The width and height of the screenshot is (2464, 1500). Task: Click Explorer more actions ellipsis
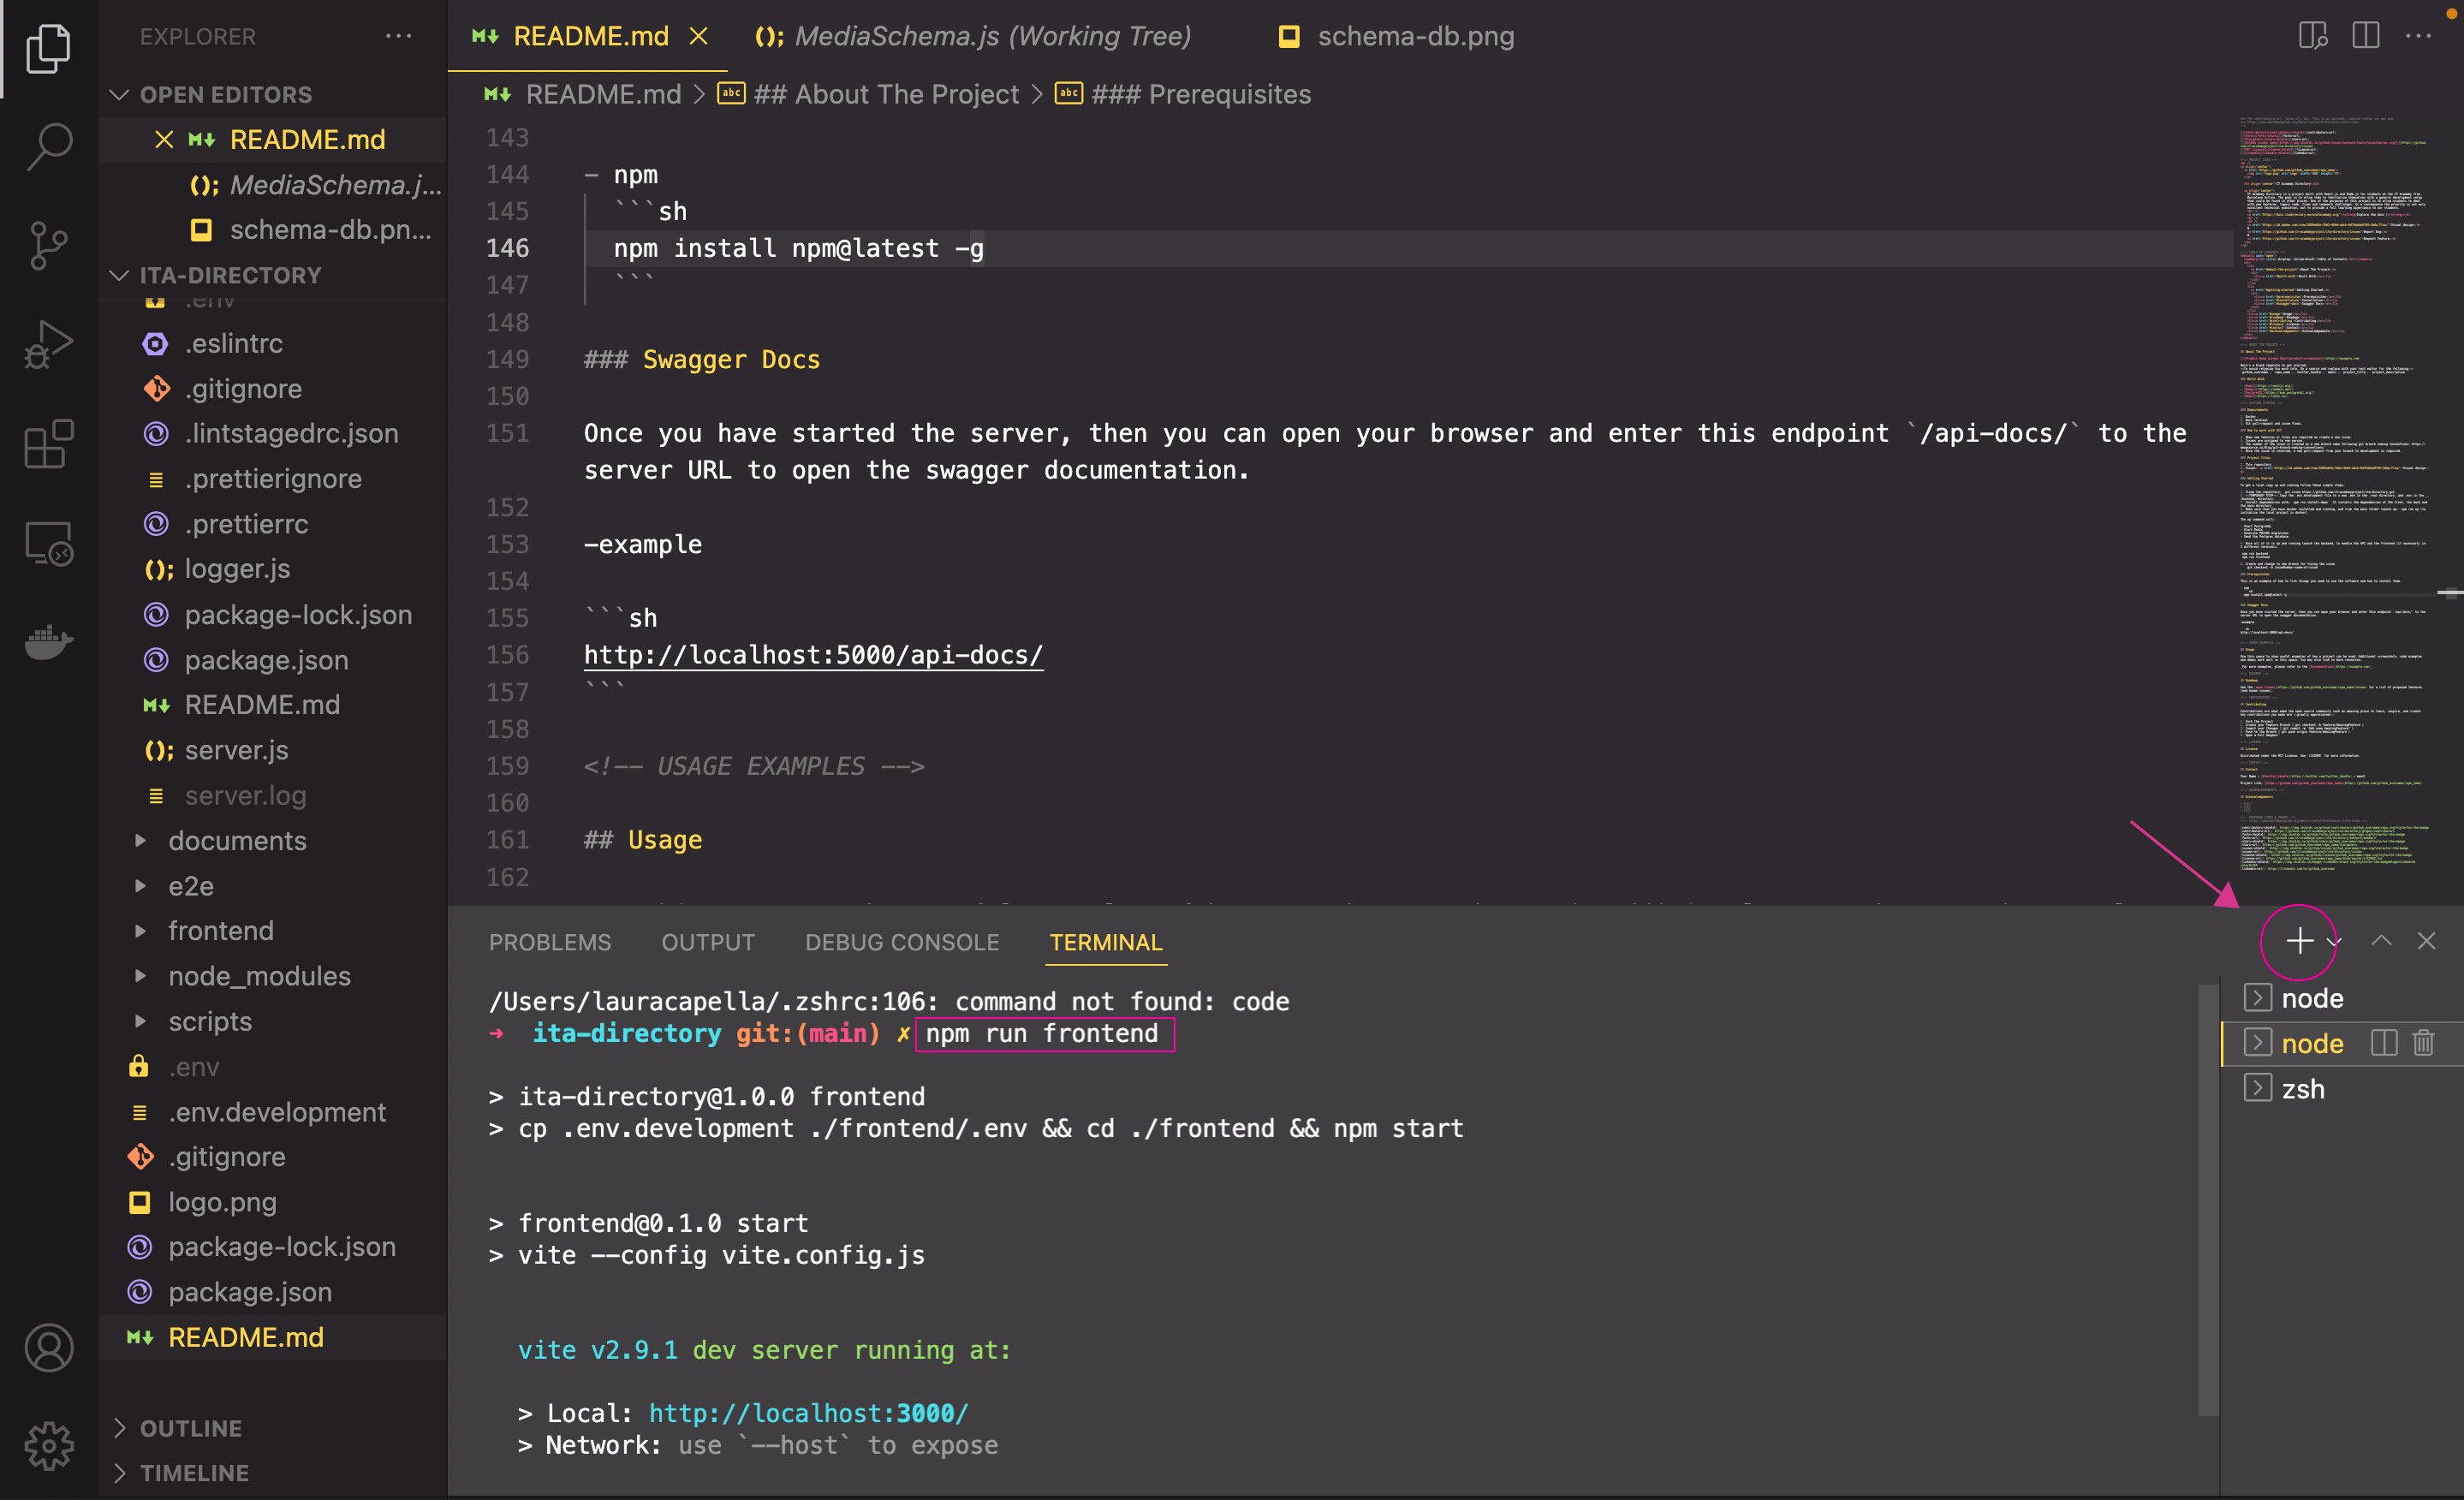point(399,36)
